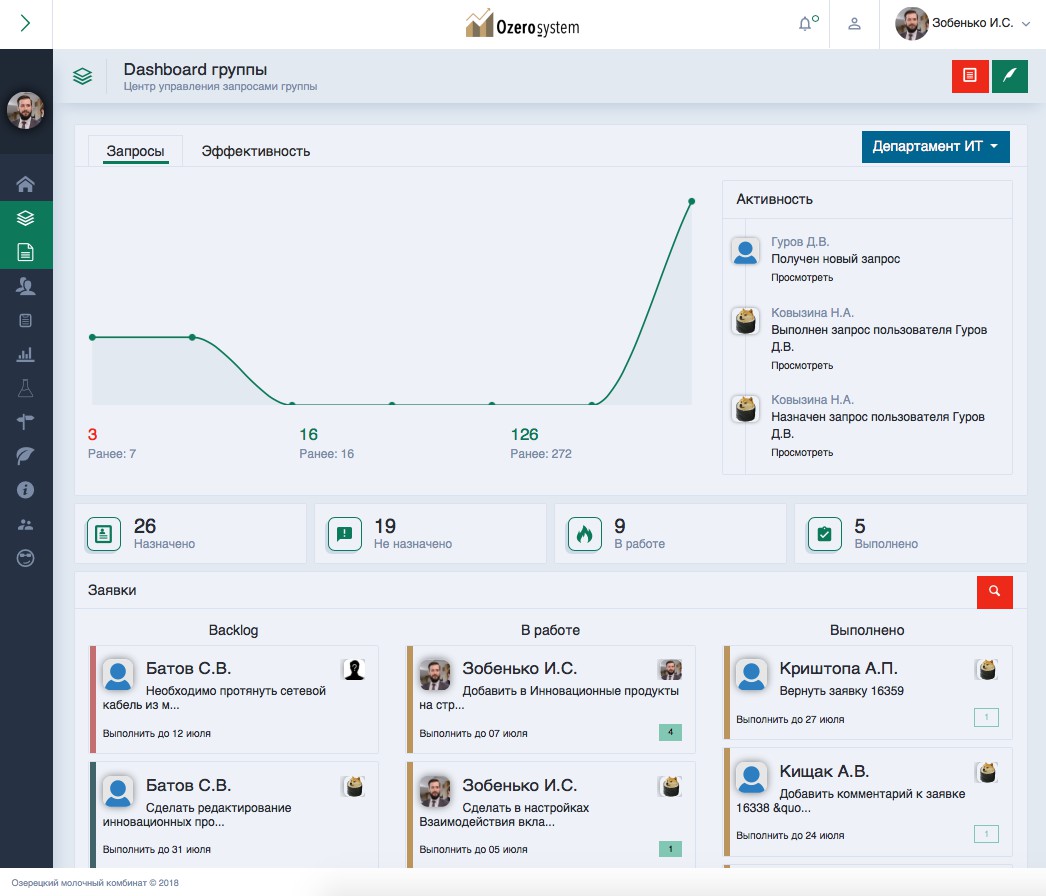1046x896 pixels.
Task: Click Просмотреть under Получен новый запрос
Action: pyautogui.click(x=802, y=278)
